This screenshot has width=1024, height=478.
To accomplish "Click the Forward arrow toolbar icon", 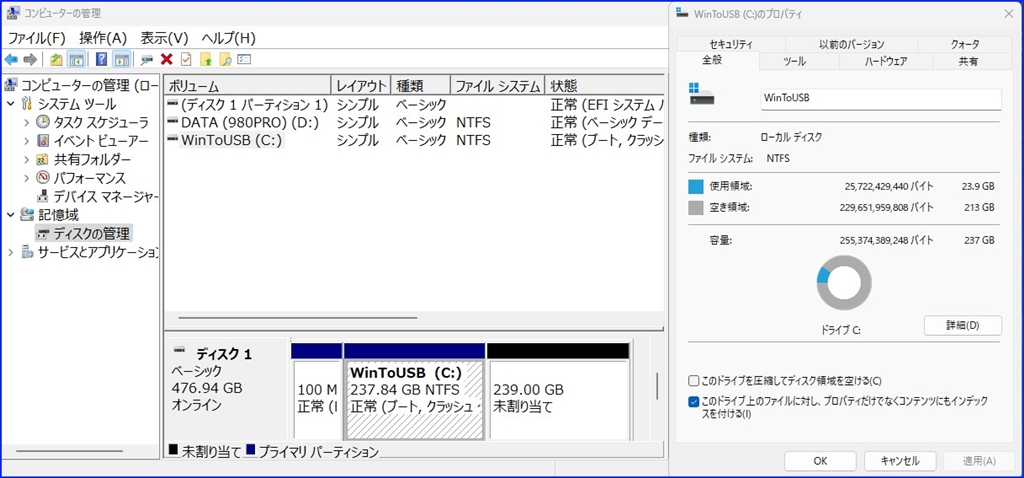I will point(29,59).
